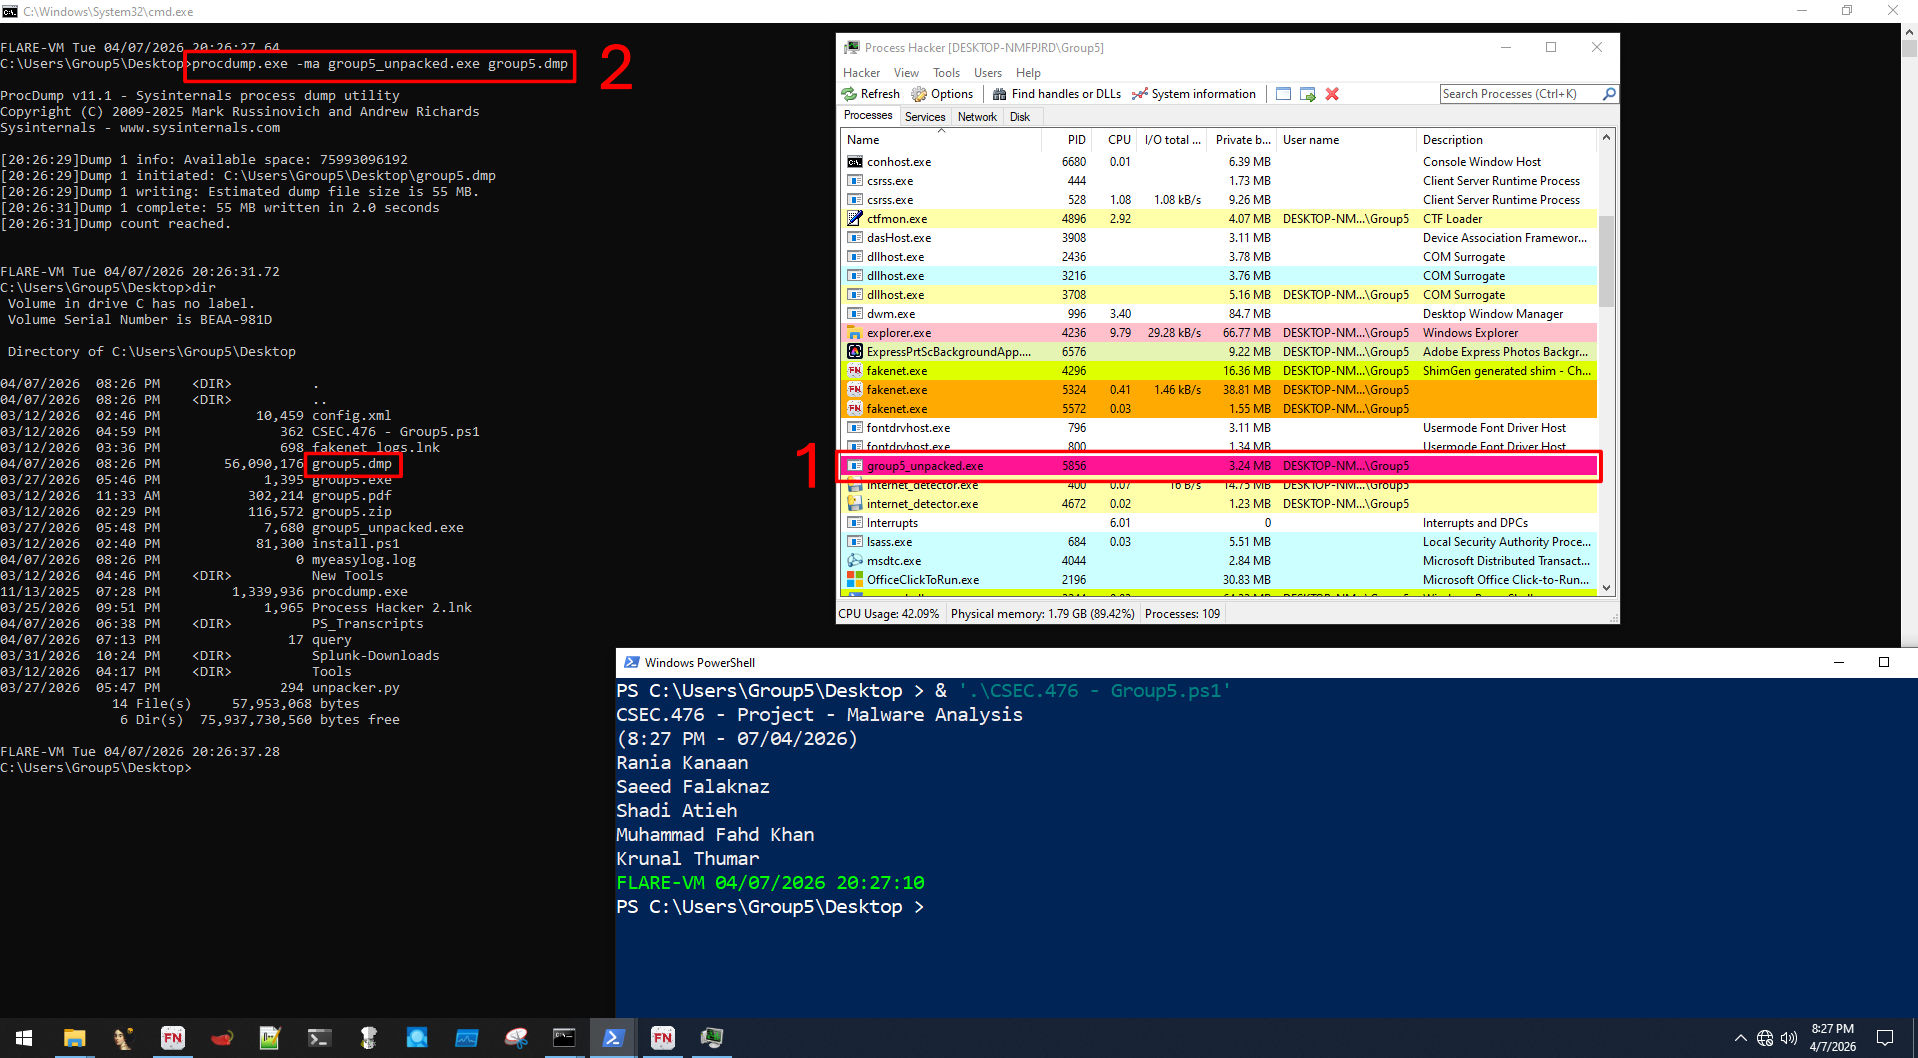The width and height of the screenshot is (1918, 1058).
Task: Open the View menu
Action: [905, 72]
